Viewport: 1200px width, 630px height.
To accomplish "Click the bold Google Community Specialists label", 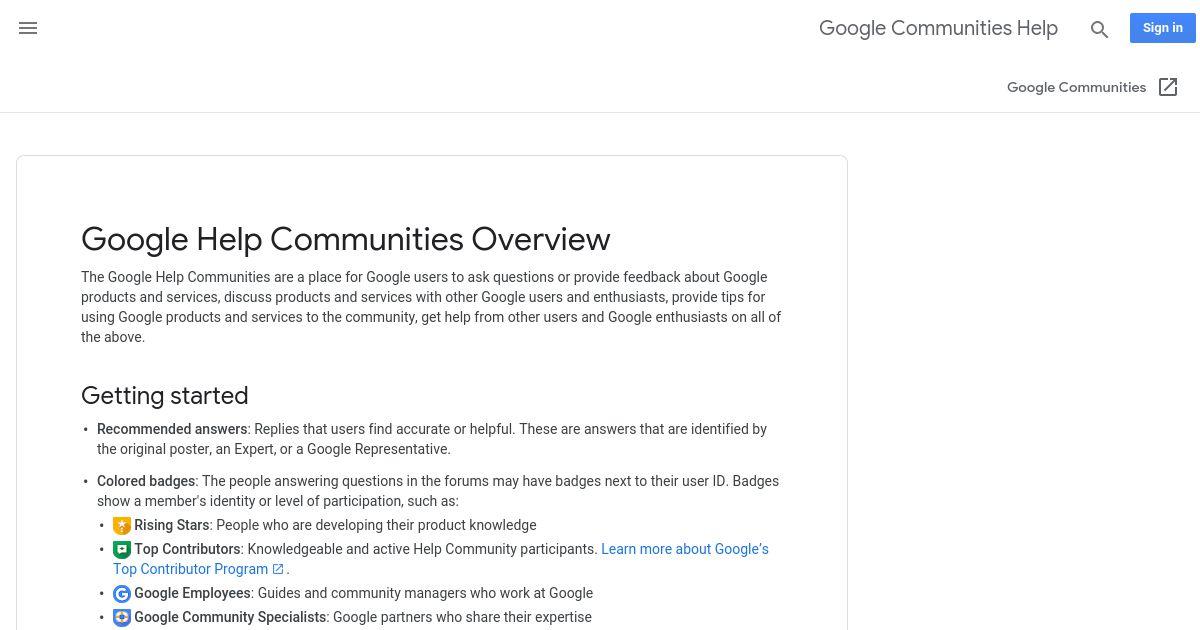I will tap(230, 617).
